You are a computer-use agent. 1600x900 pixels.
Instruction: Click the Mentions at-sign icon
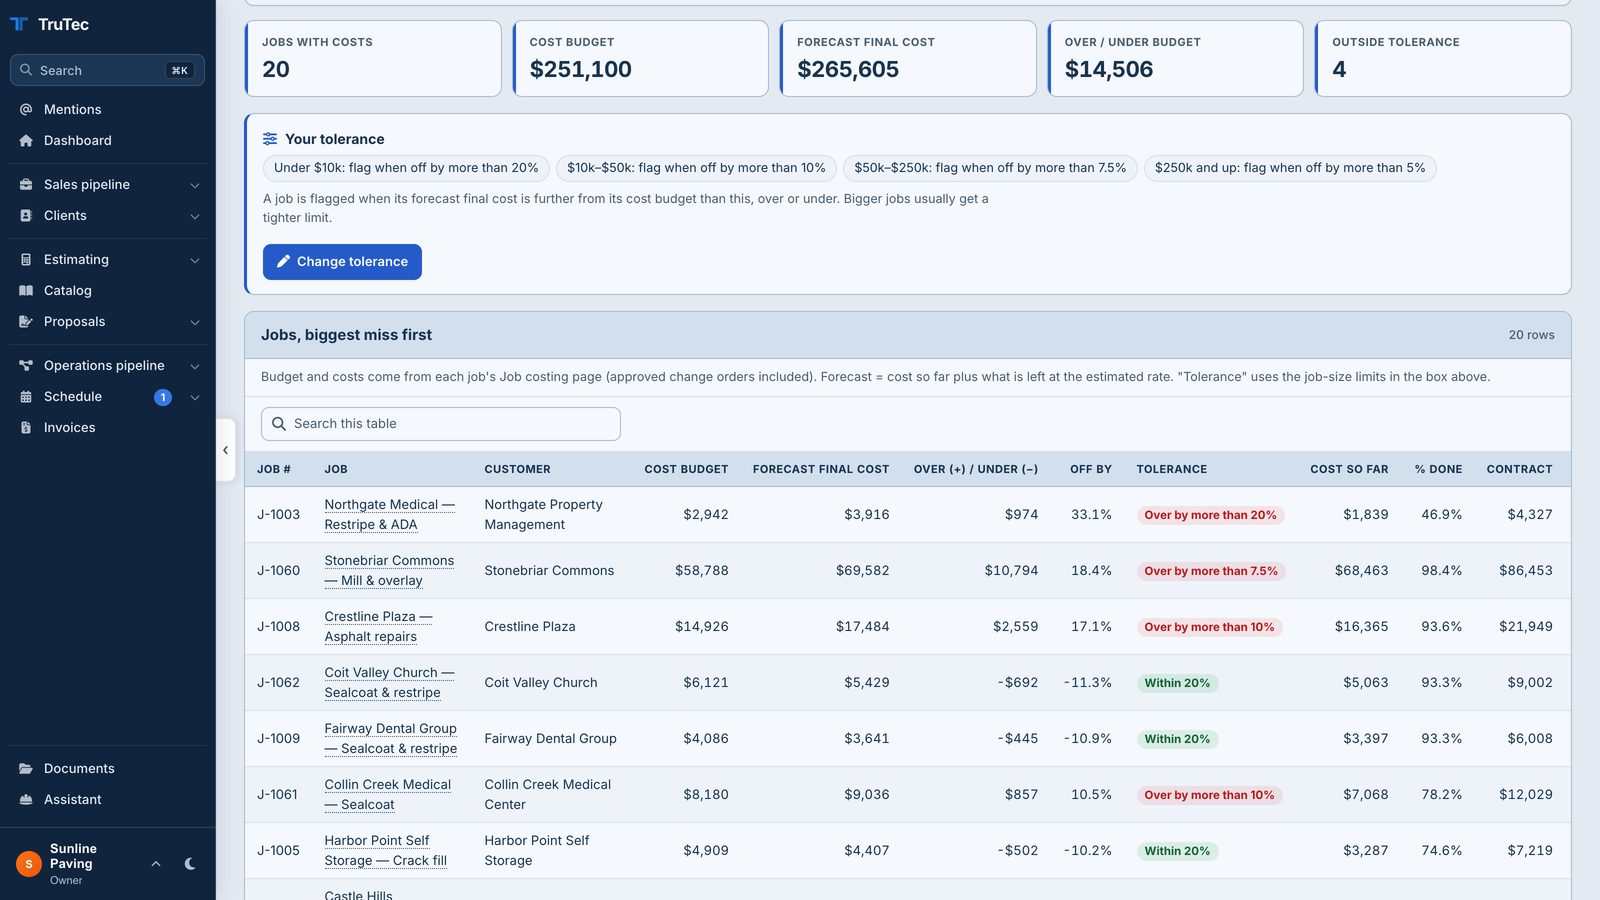click(26, 109)
